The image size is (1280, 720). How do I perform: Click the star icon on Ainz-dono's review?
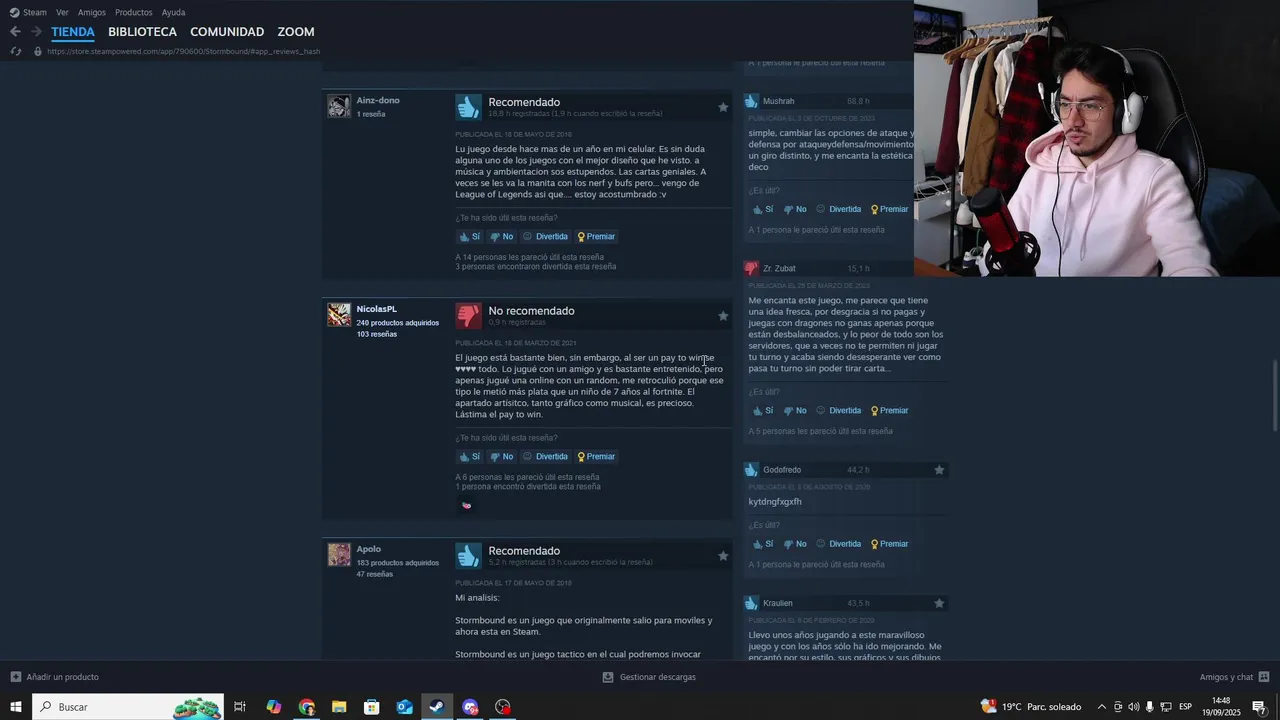(x=723, y=107)
